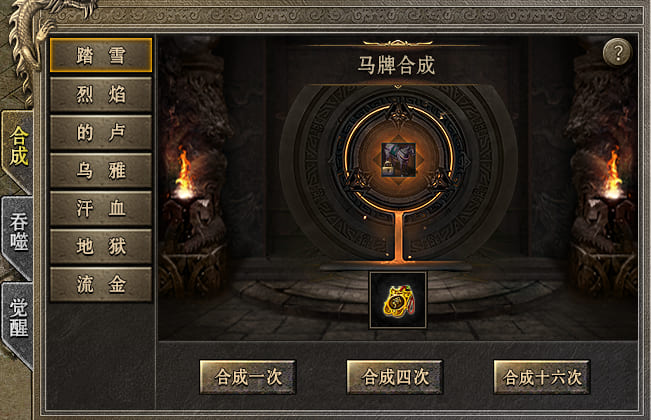Switch to the 合成 side tab
The height and width of the screenshot is (420, 651).
(18, 147)
